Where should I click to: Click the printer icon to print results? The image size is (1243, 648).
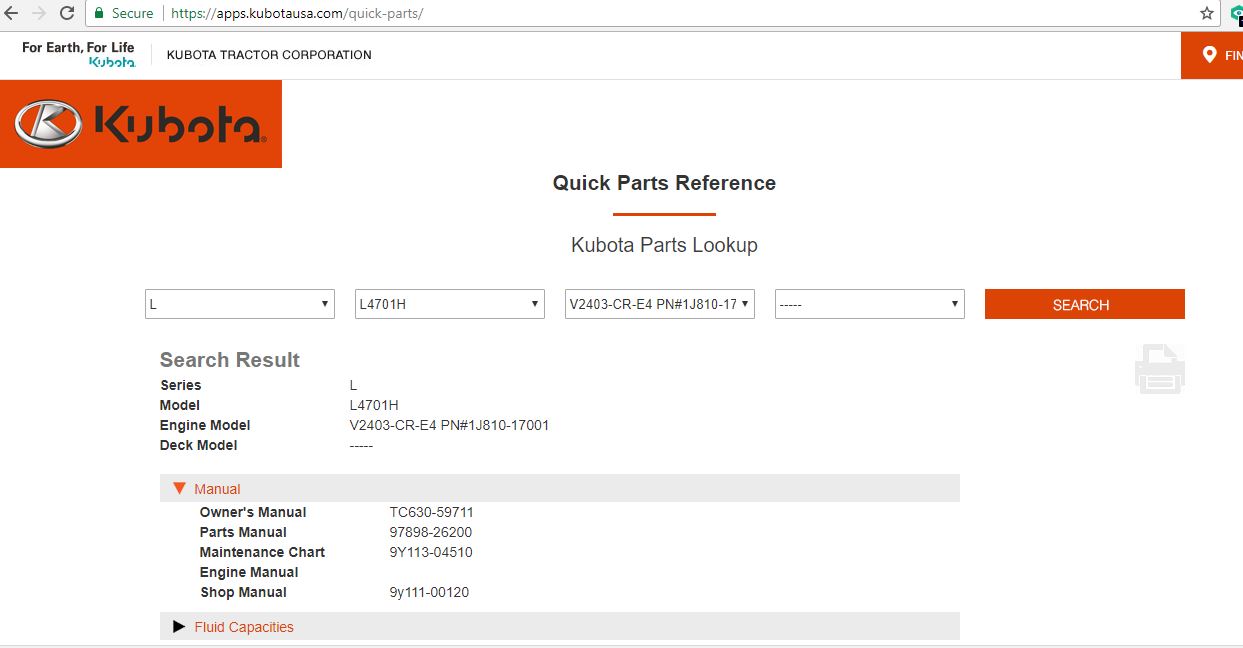(x=1160, y=369)
